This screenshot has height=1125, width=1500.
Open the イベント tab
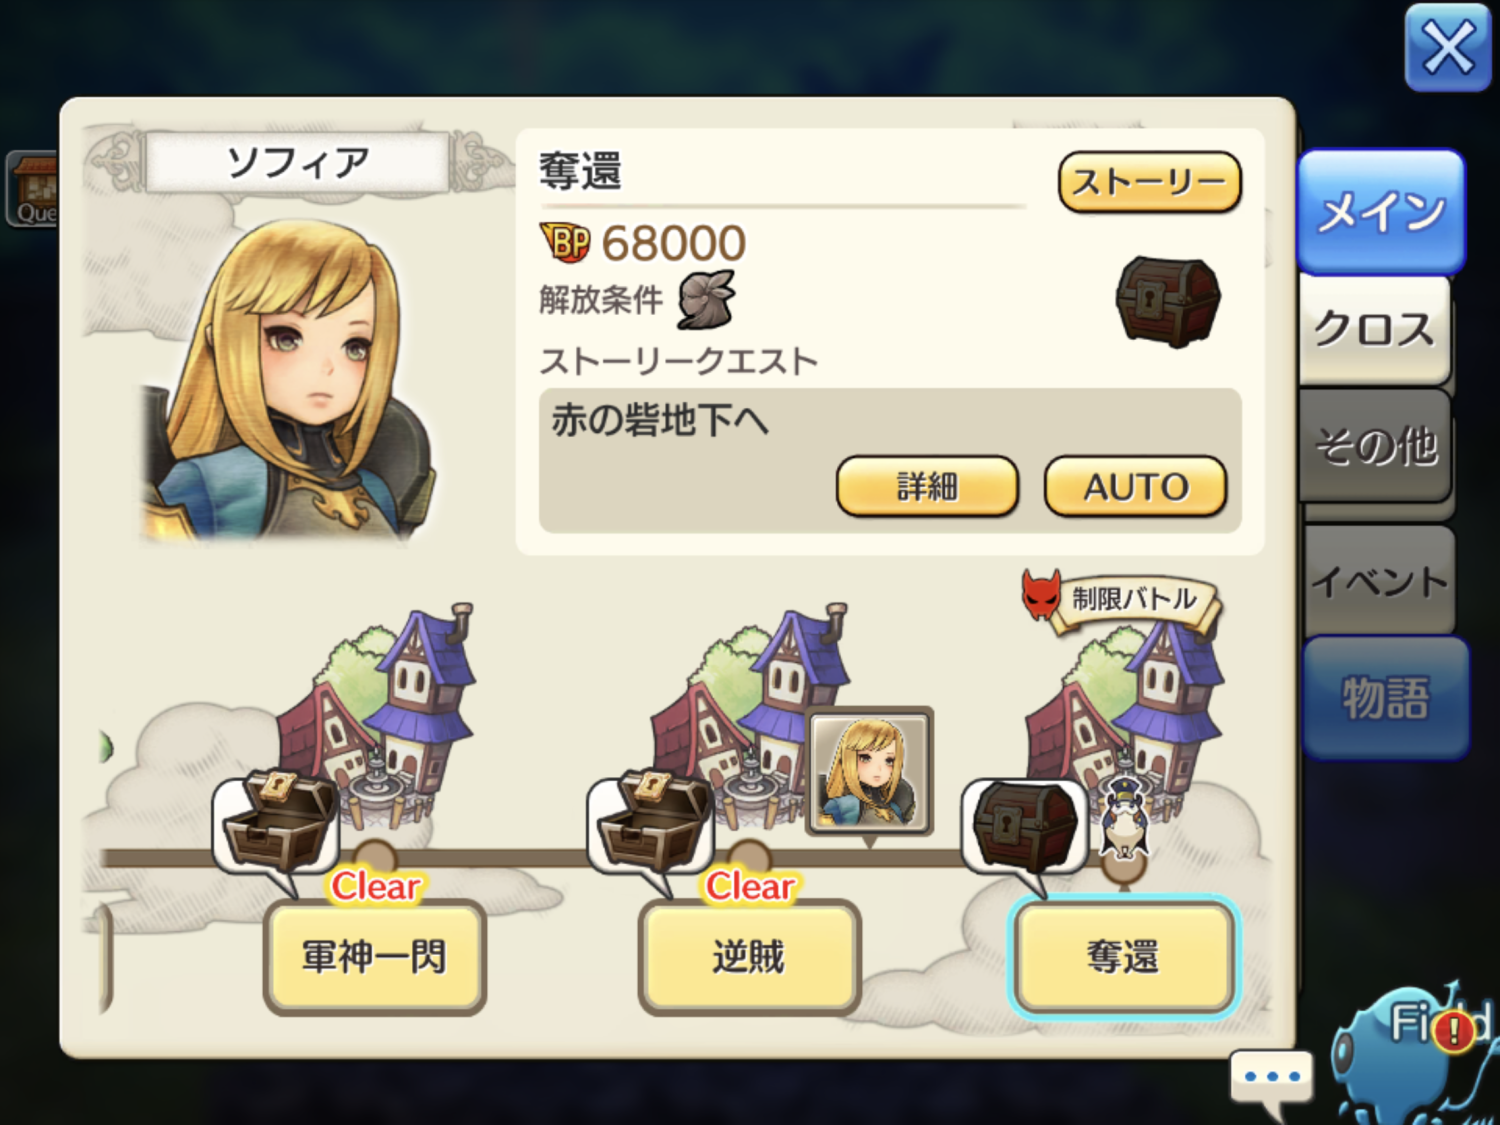[x=1380, y=580]
